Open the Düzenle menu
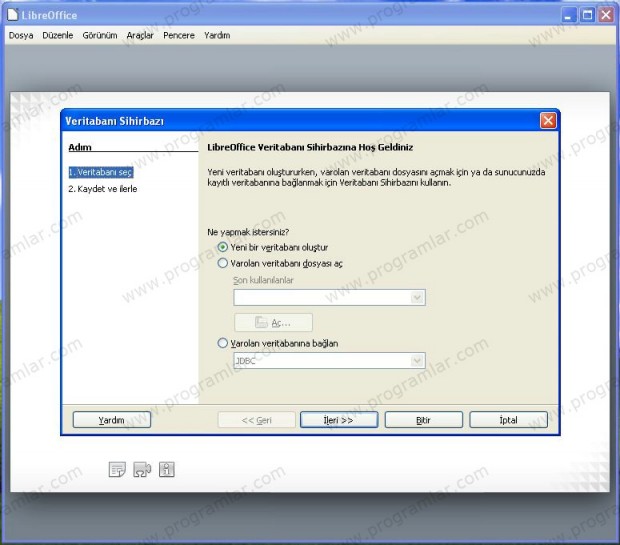This screenshot has height=545, width=620. (x=58, y=35)
